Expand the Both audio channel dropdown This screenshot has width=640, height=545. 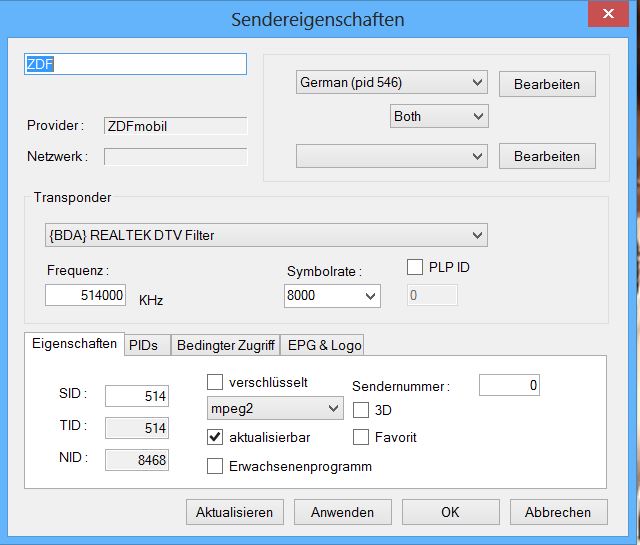pyautogui.click(x=438, y=116)
